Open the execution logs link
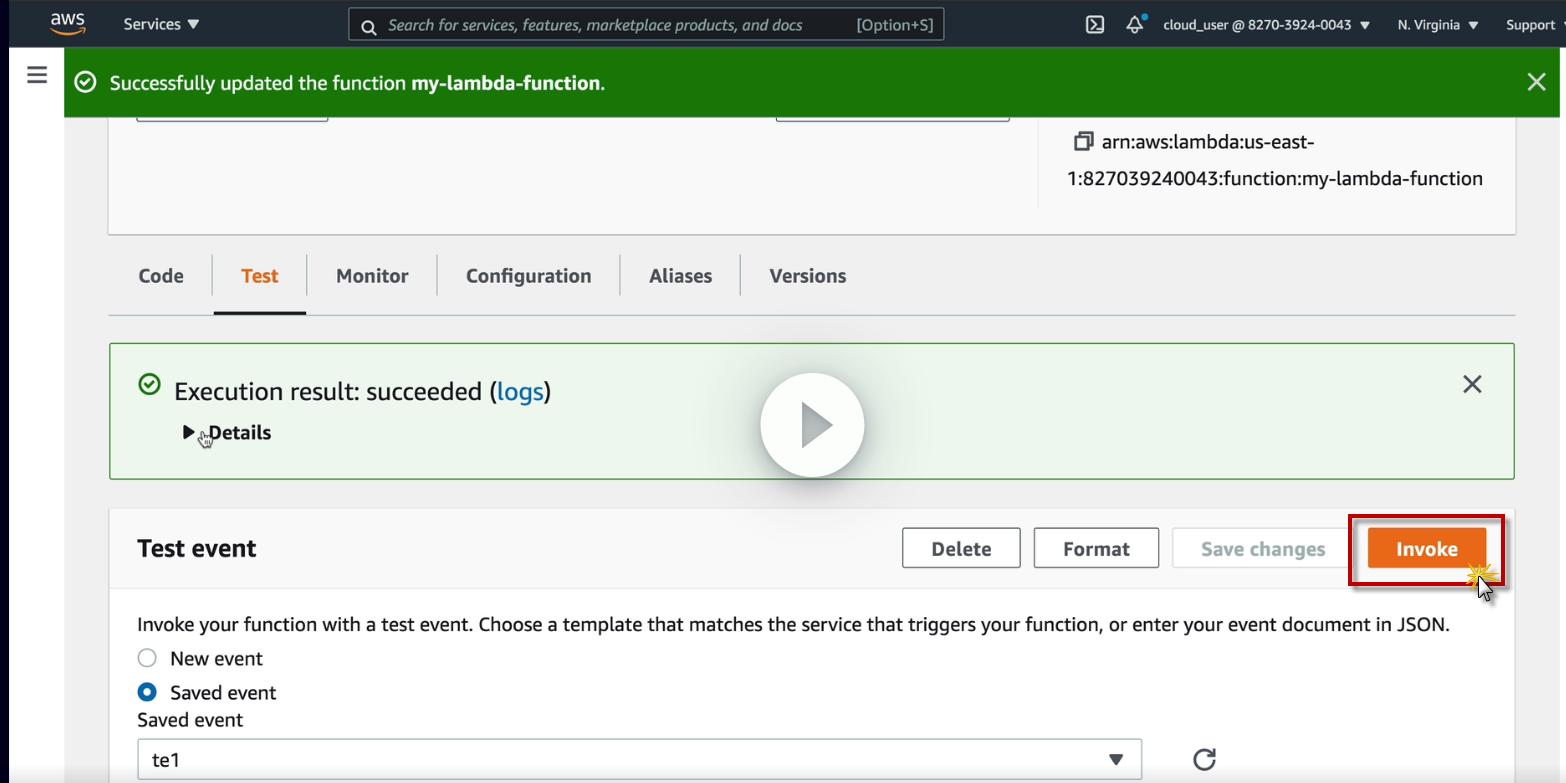Viewport: 1566px width, 783px height. tap(520, 391)
